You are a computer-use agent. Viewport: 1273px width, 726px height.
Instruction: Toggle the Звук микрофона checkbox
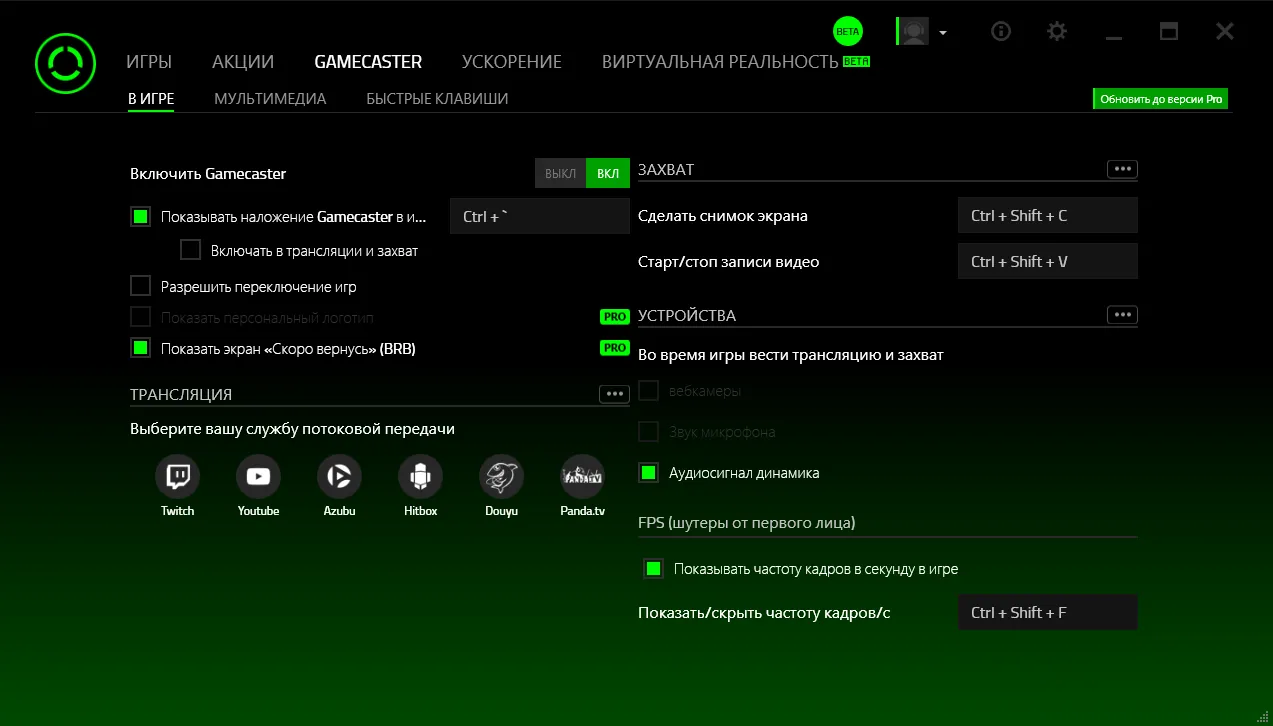(648, 432)
